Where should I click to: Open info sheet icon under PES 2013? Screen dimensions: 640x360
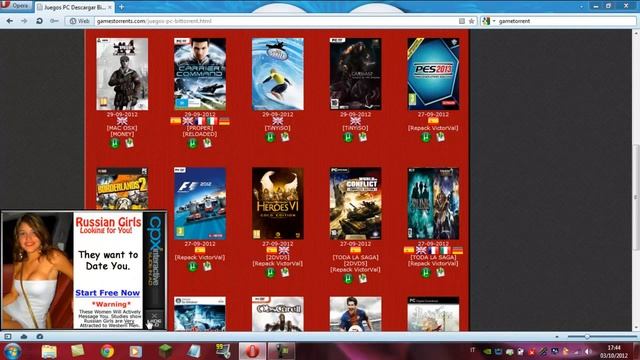click(440, 137)
